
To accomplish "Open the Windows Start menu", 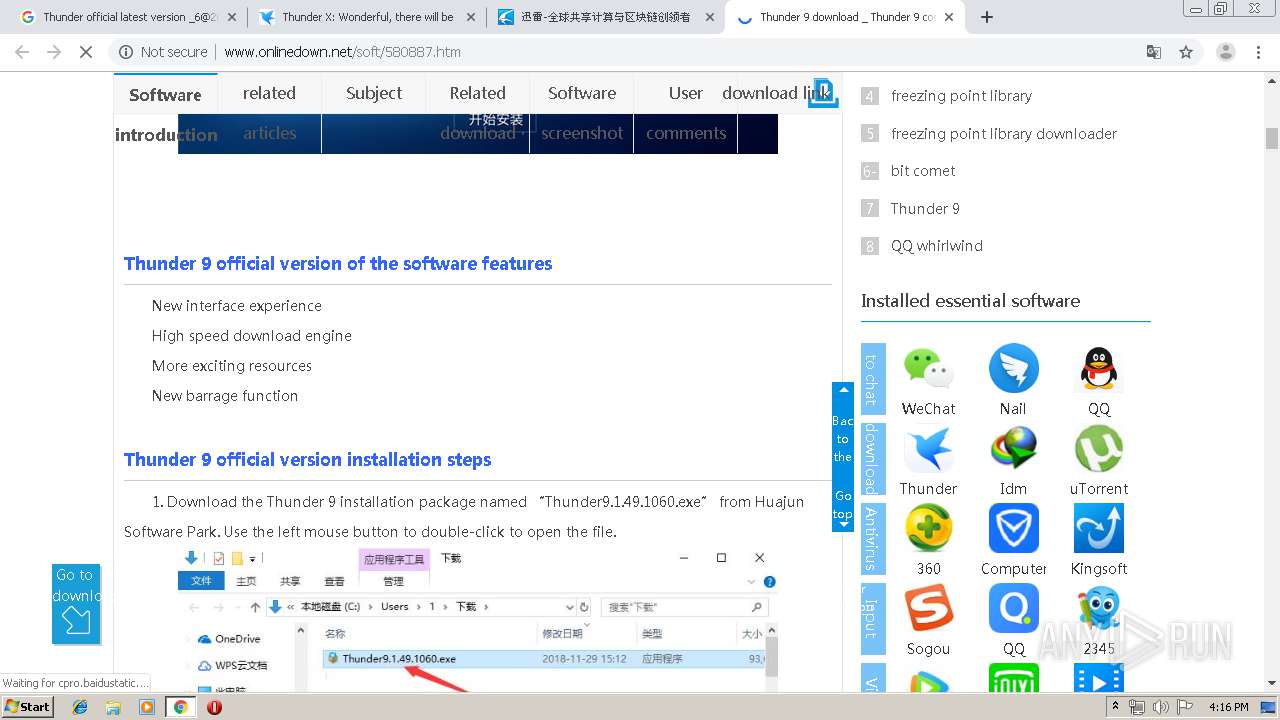I will pyautogui.click(x=28, y=706).
